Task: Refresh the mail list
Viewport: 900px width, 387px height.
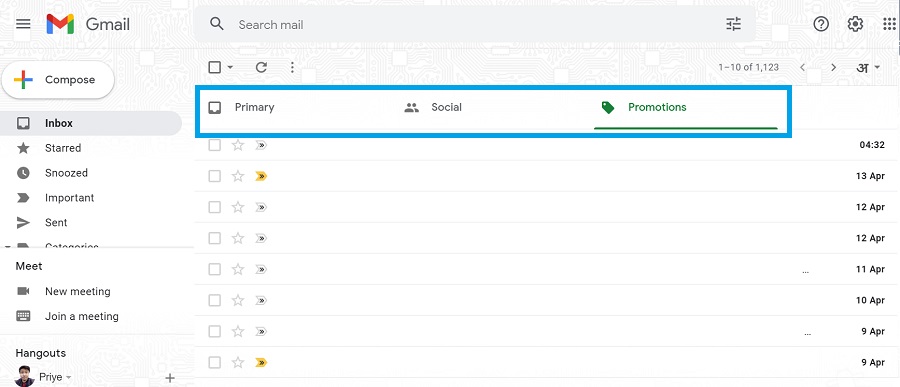Action: [261, 68]
